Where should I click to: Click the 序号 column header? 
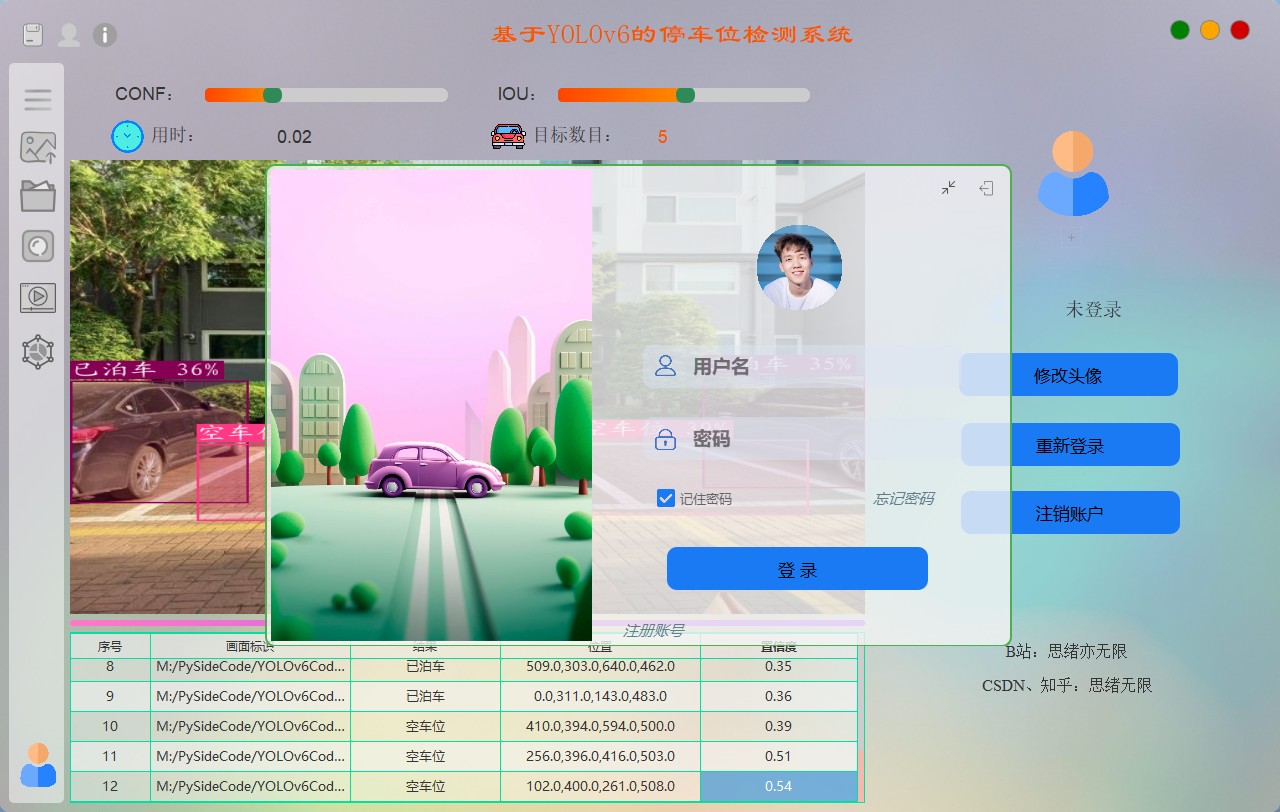coord(110,646)
